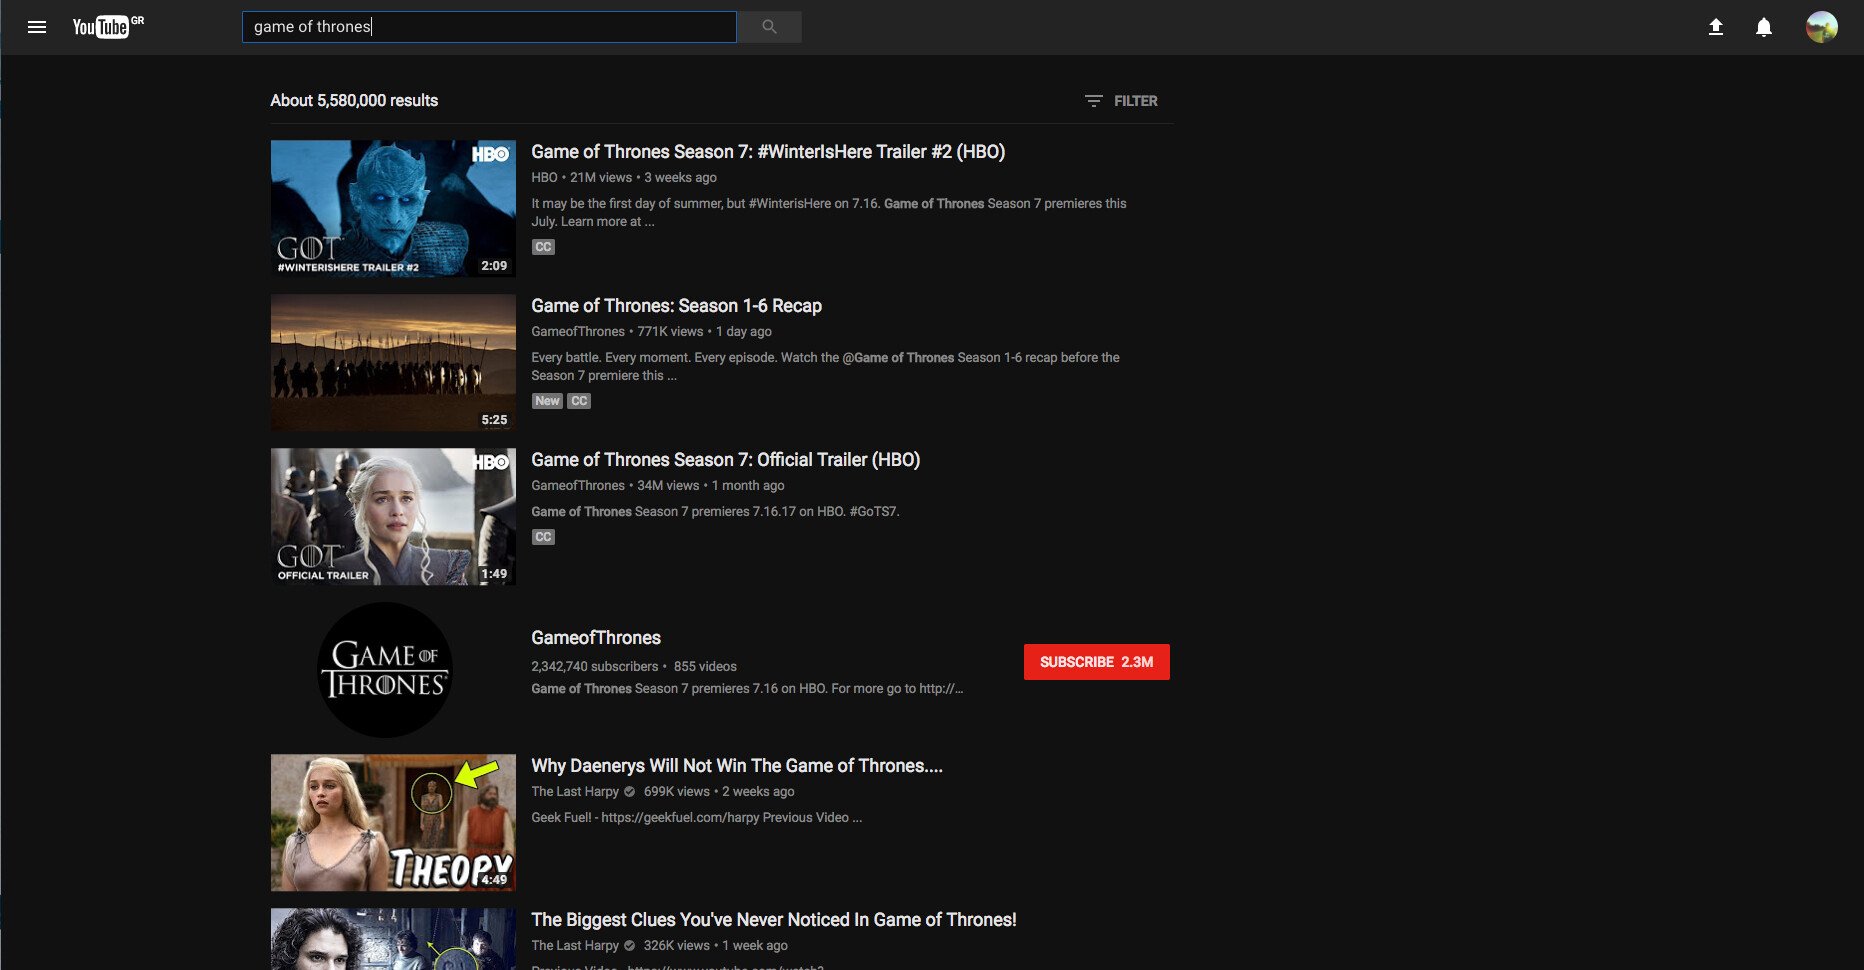Open title Game of Thrones Season 7: Official Trailer
The width and height of the screenshot is (1864, 970).
coord(725,460)
